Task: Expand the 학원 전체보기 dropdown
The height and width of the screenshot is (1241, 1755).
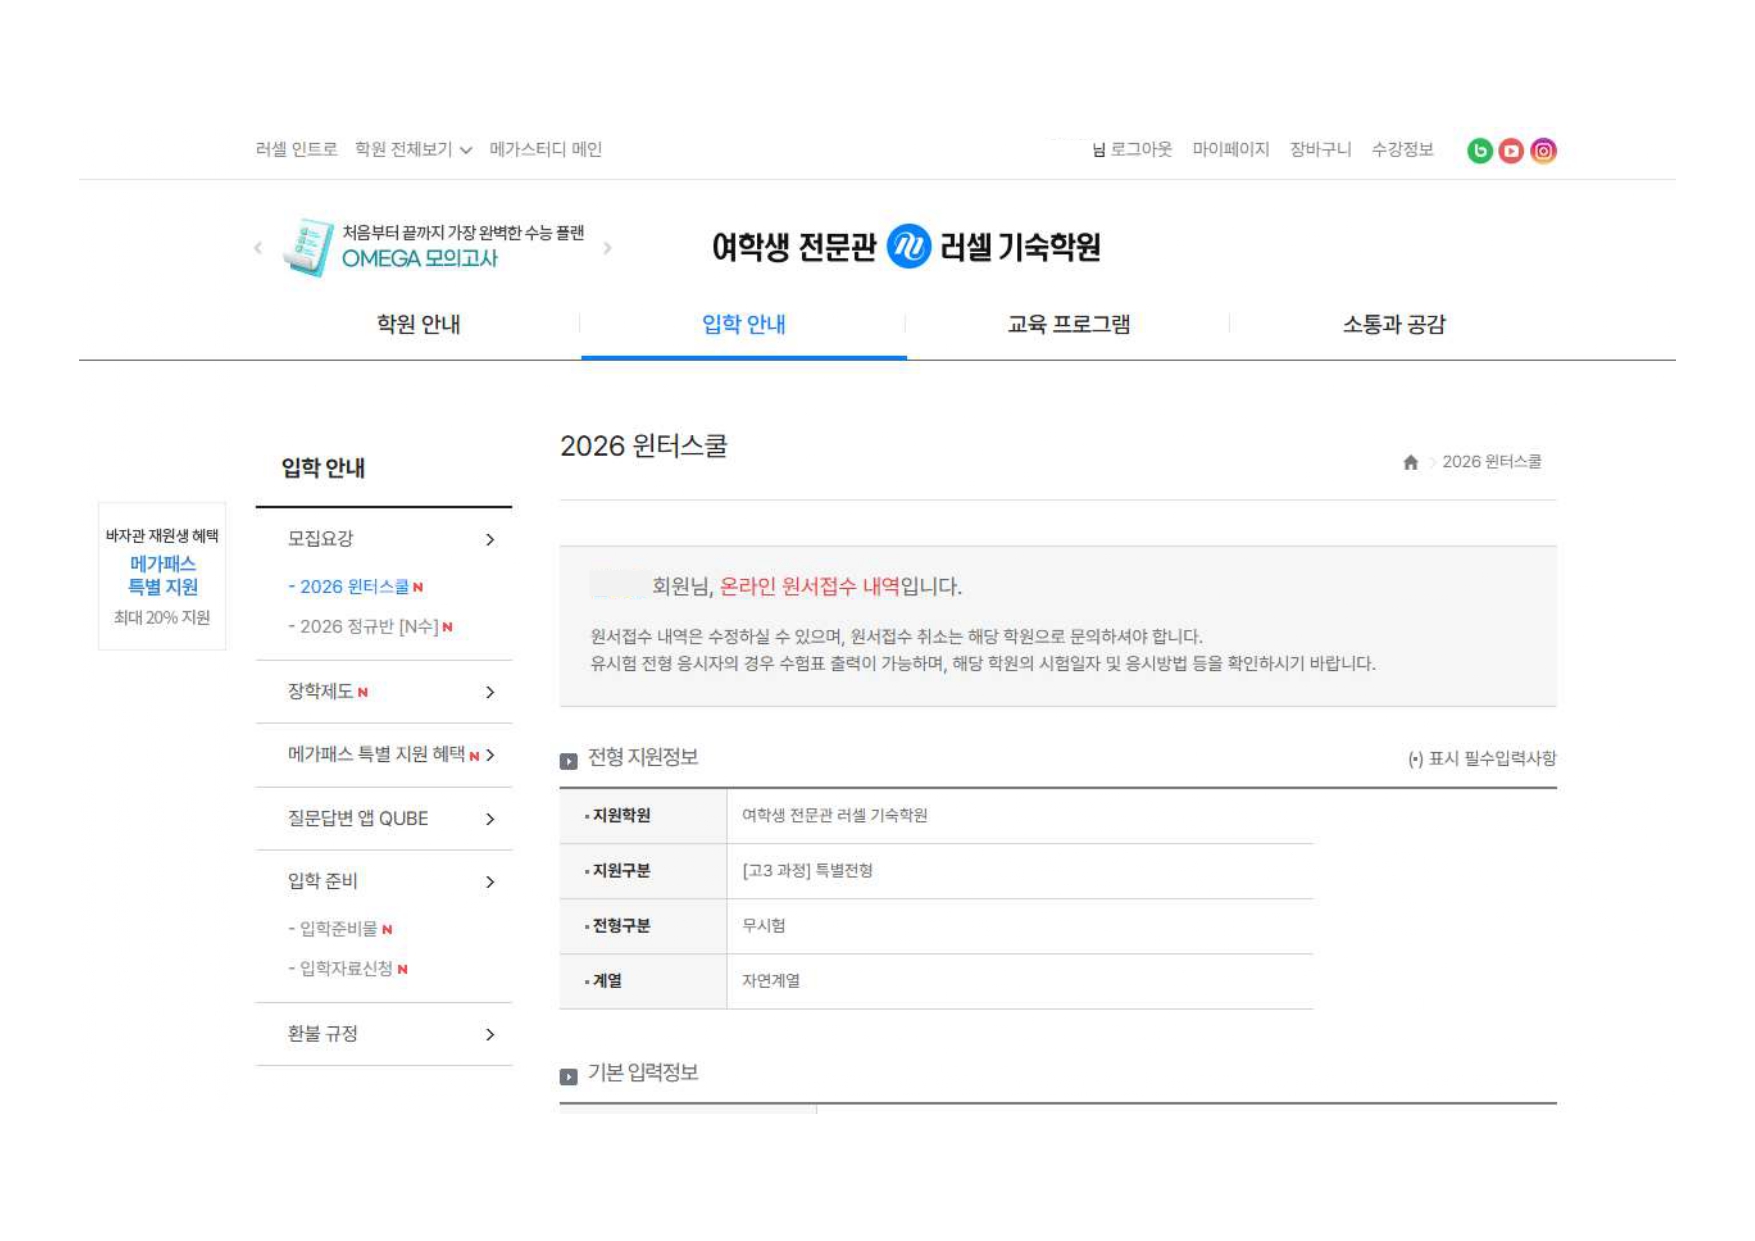Action: [413, 150]
